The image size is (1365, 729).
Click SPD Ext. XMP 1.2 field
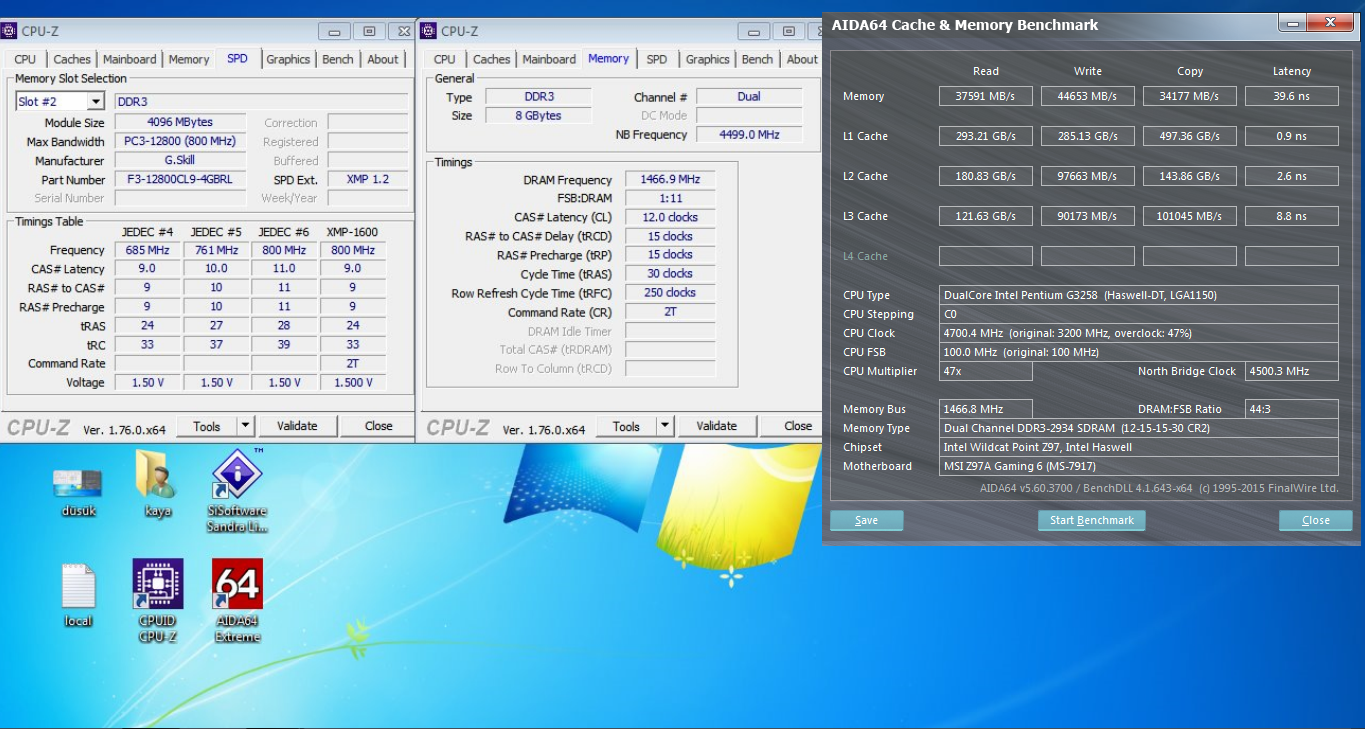[x=367, y=180]
